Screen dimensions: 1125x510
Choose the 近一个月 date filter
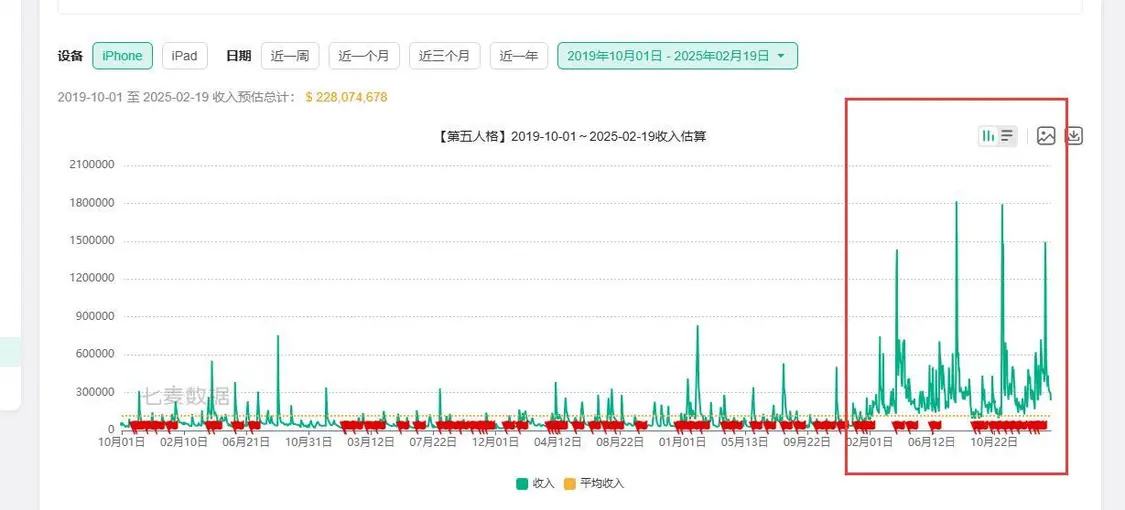coord(365,56)
